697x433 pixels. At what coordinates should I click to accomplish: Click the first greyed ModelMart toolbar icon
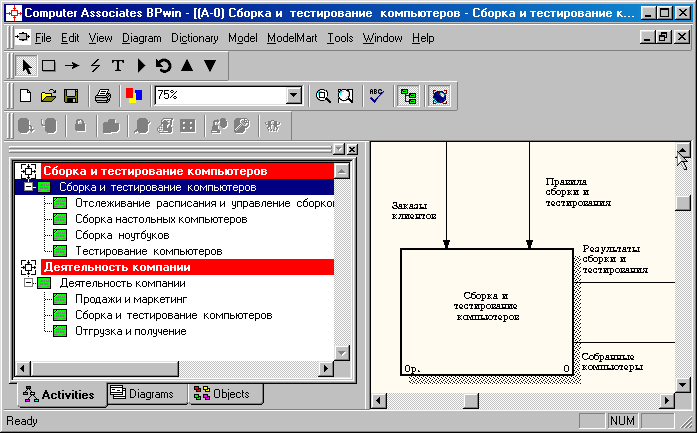coord(26,126)
